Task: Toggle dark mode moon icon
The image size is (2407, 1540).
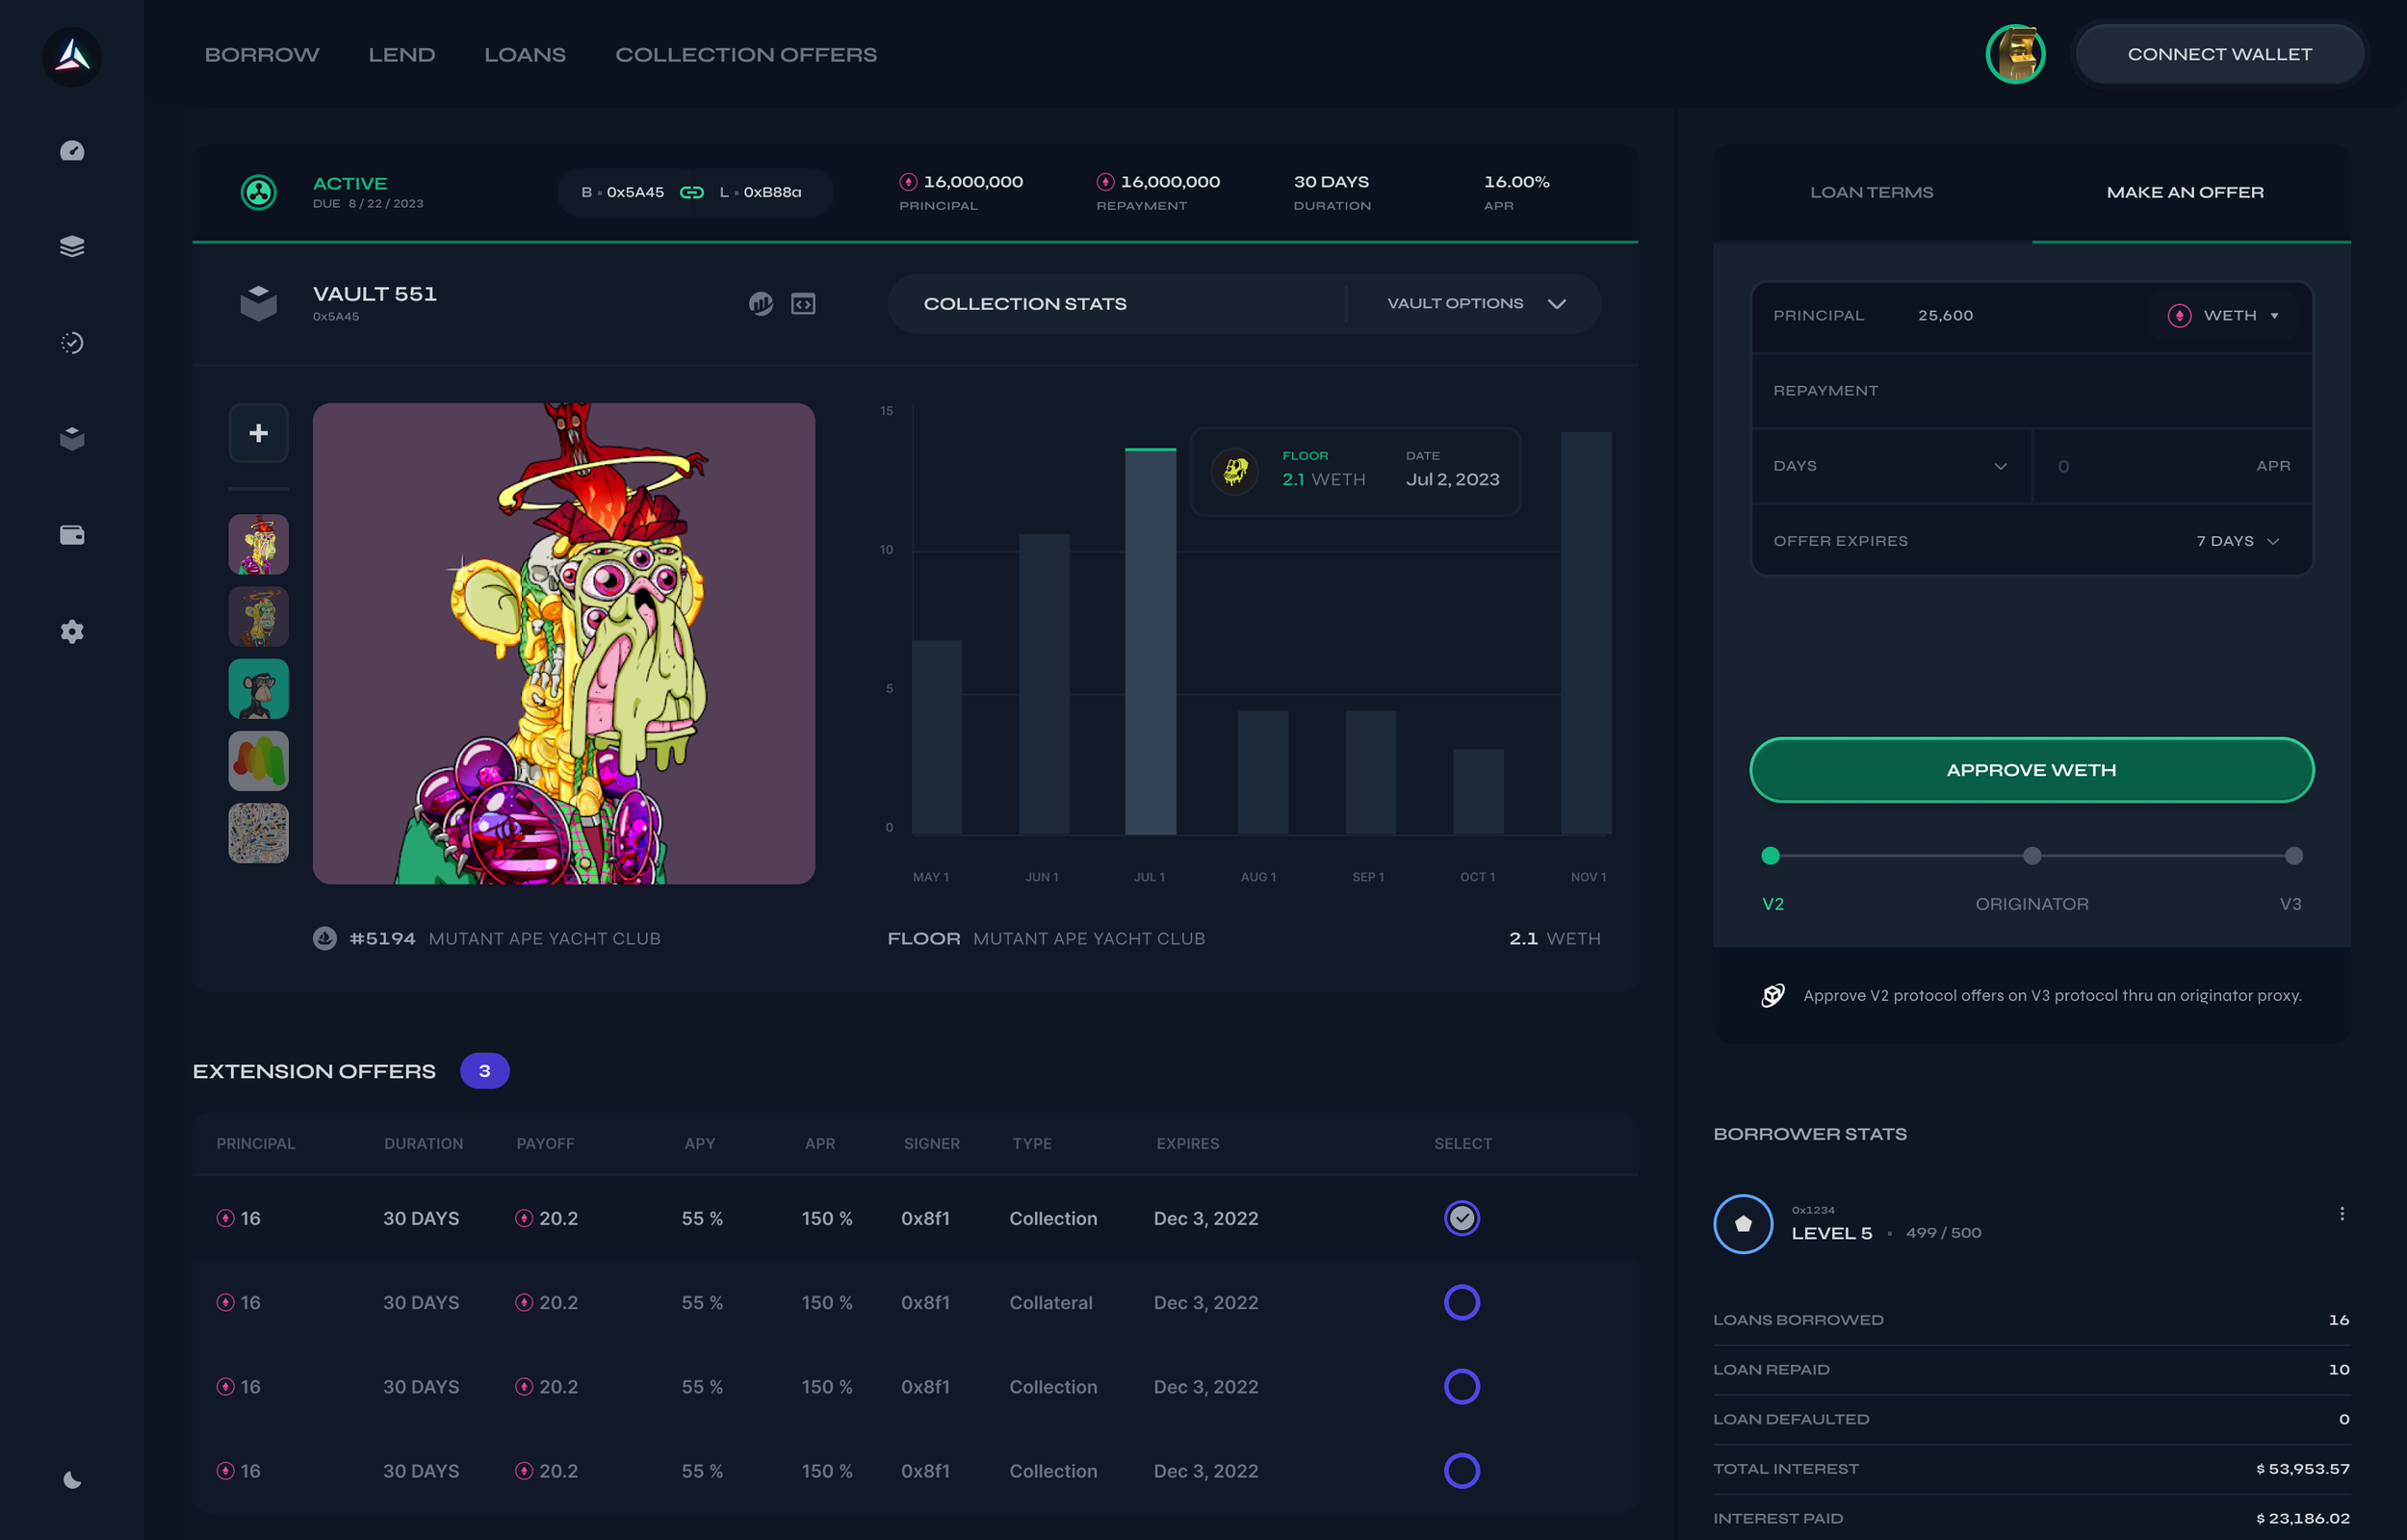Action: click(x=72, y=1480)
